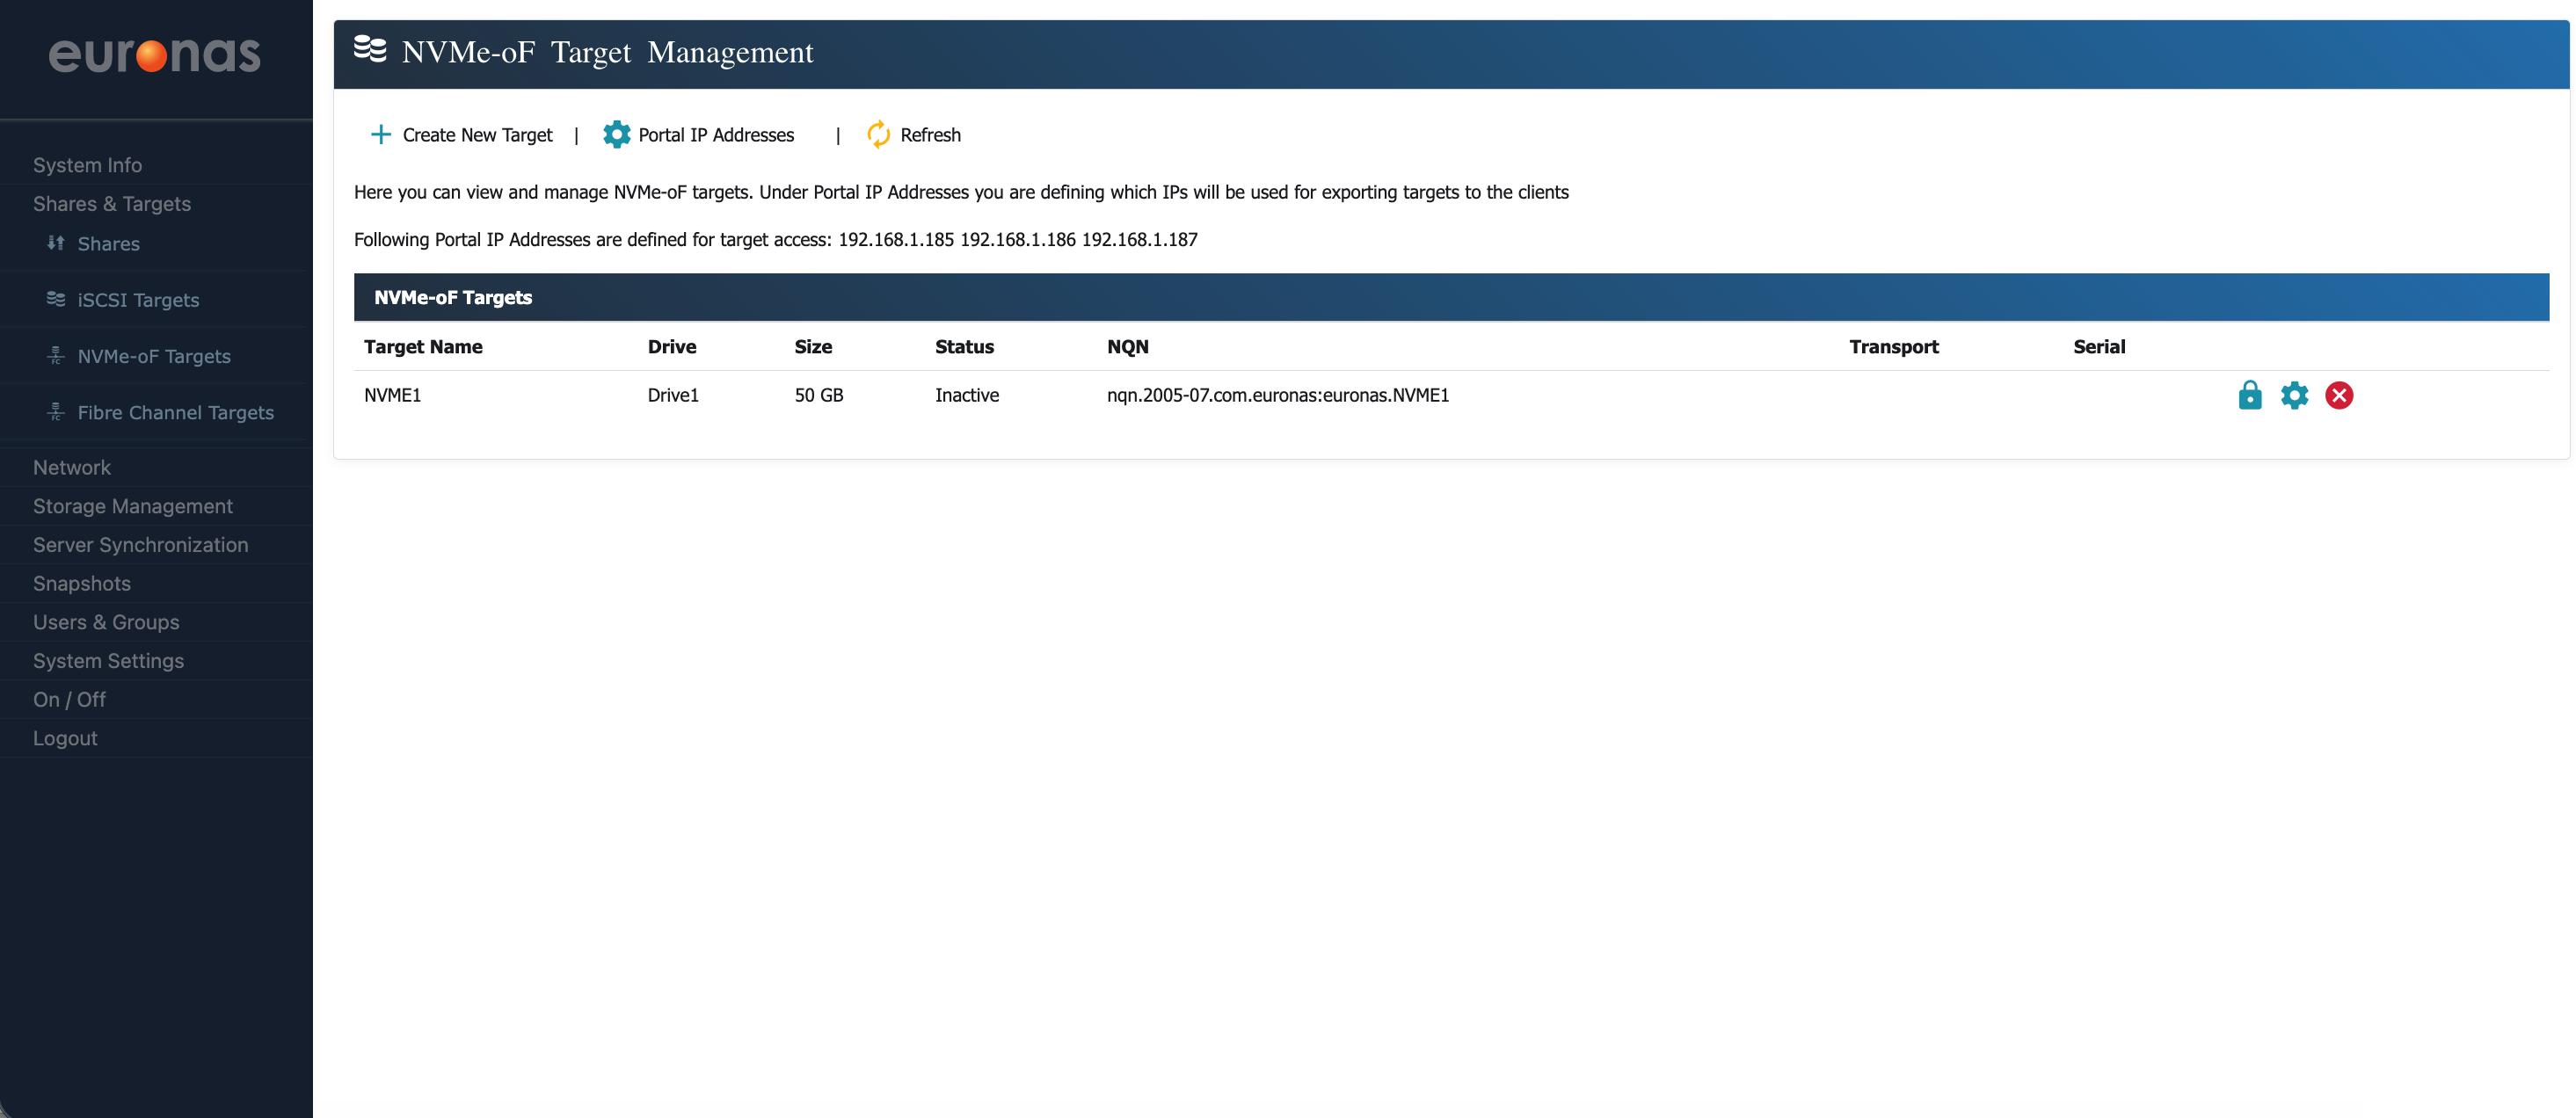This screenshot has height=1118, width=2576.
Task: Open iSCSI Targets in the sidebar
Action: (138, 299)
